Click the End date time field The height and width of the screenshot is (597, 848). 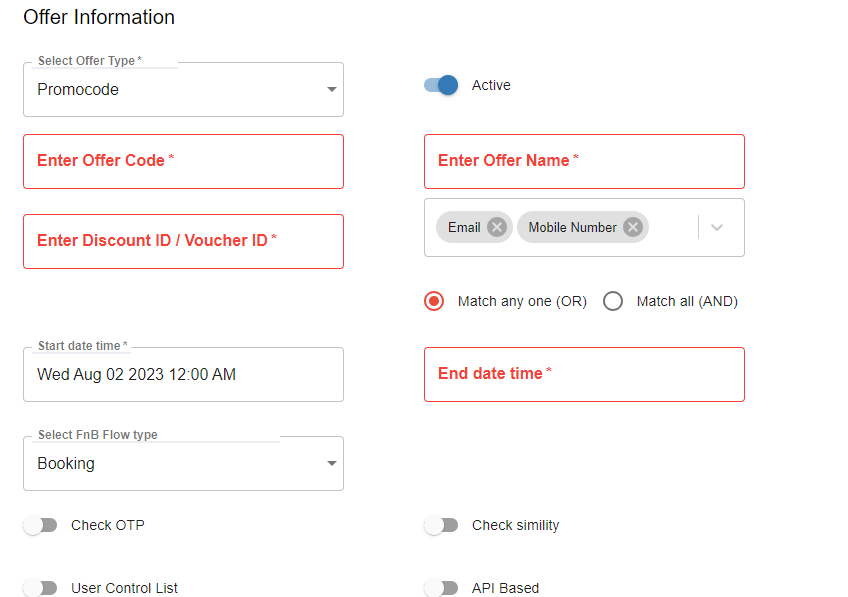click(x=584, y=374)
